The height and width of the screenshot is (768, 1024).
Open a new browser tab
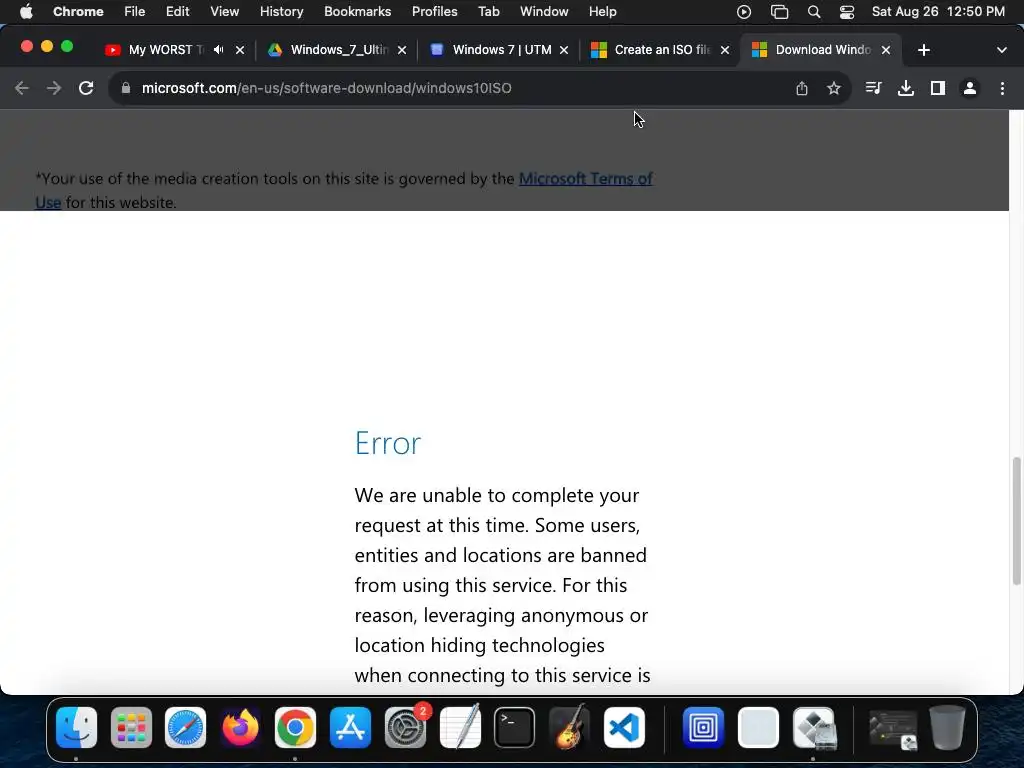(923, 50)
